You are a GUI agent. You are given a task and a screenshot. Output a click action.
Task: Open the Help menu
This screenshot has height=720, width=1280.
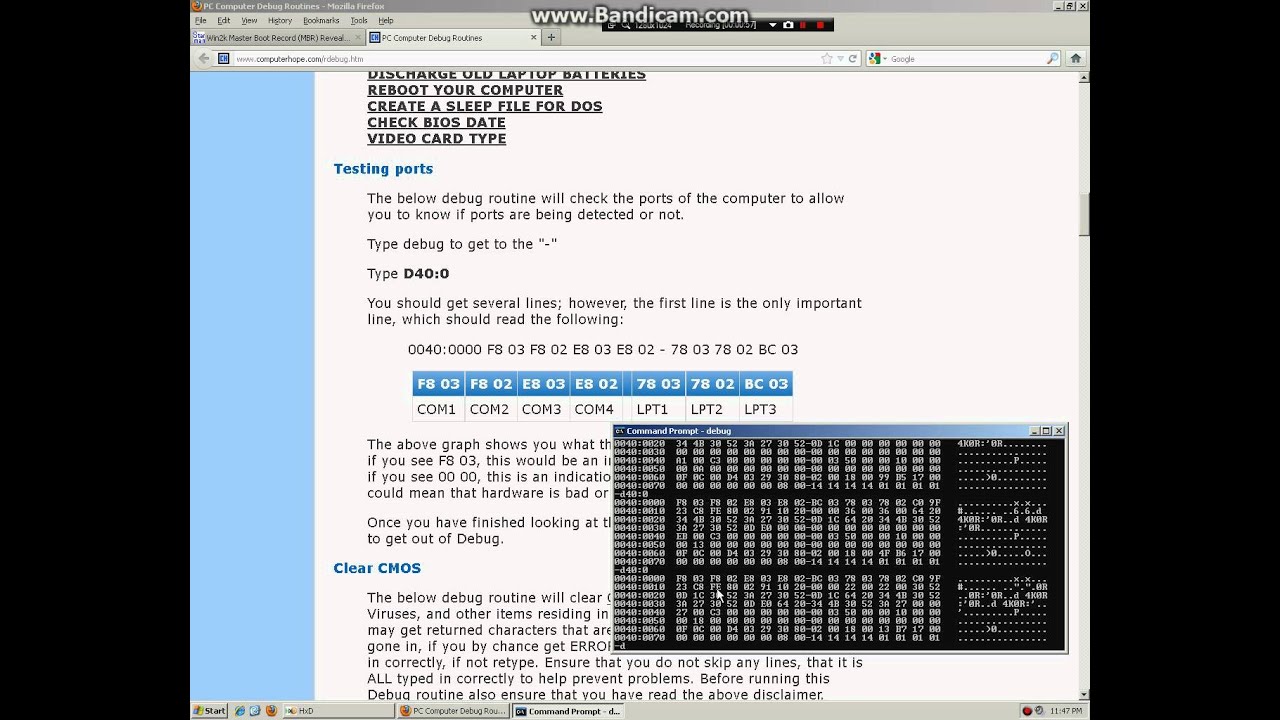(x=386, y=20)
